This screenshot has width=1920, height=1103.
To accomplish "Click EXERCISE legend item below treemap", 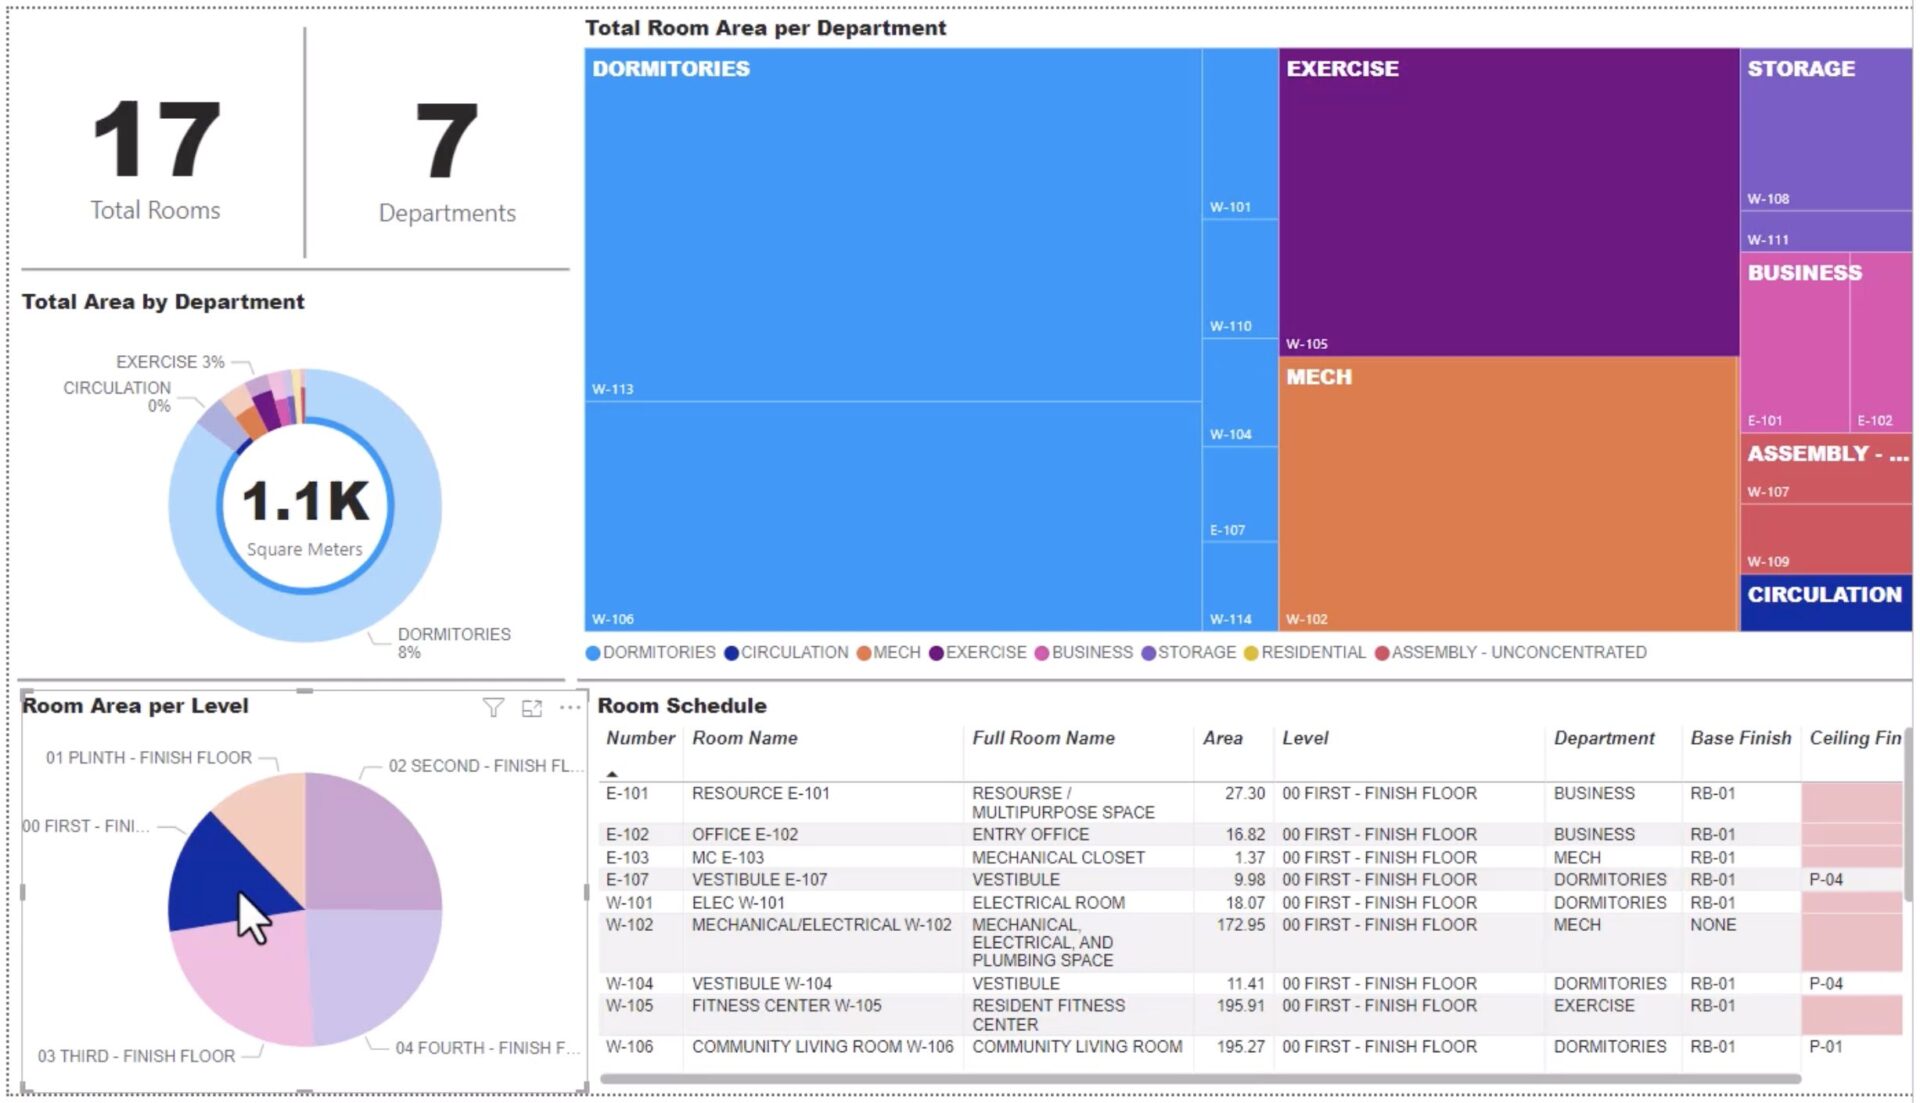I will (x=985, y=653).
